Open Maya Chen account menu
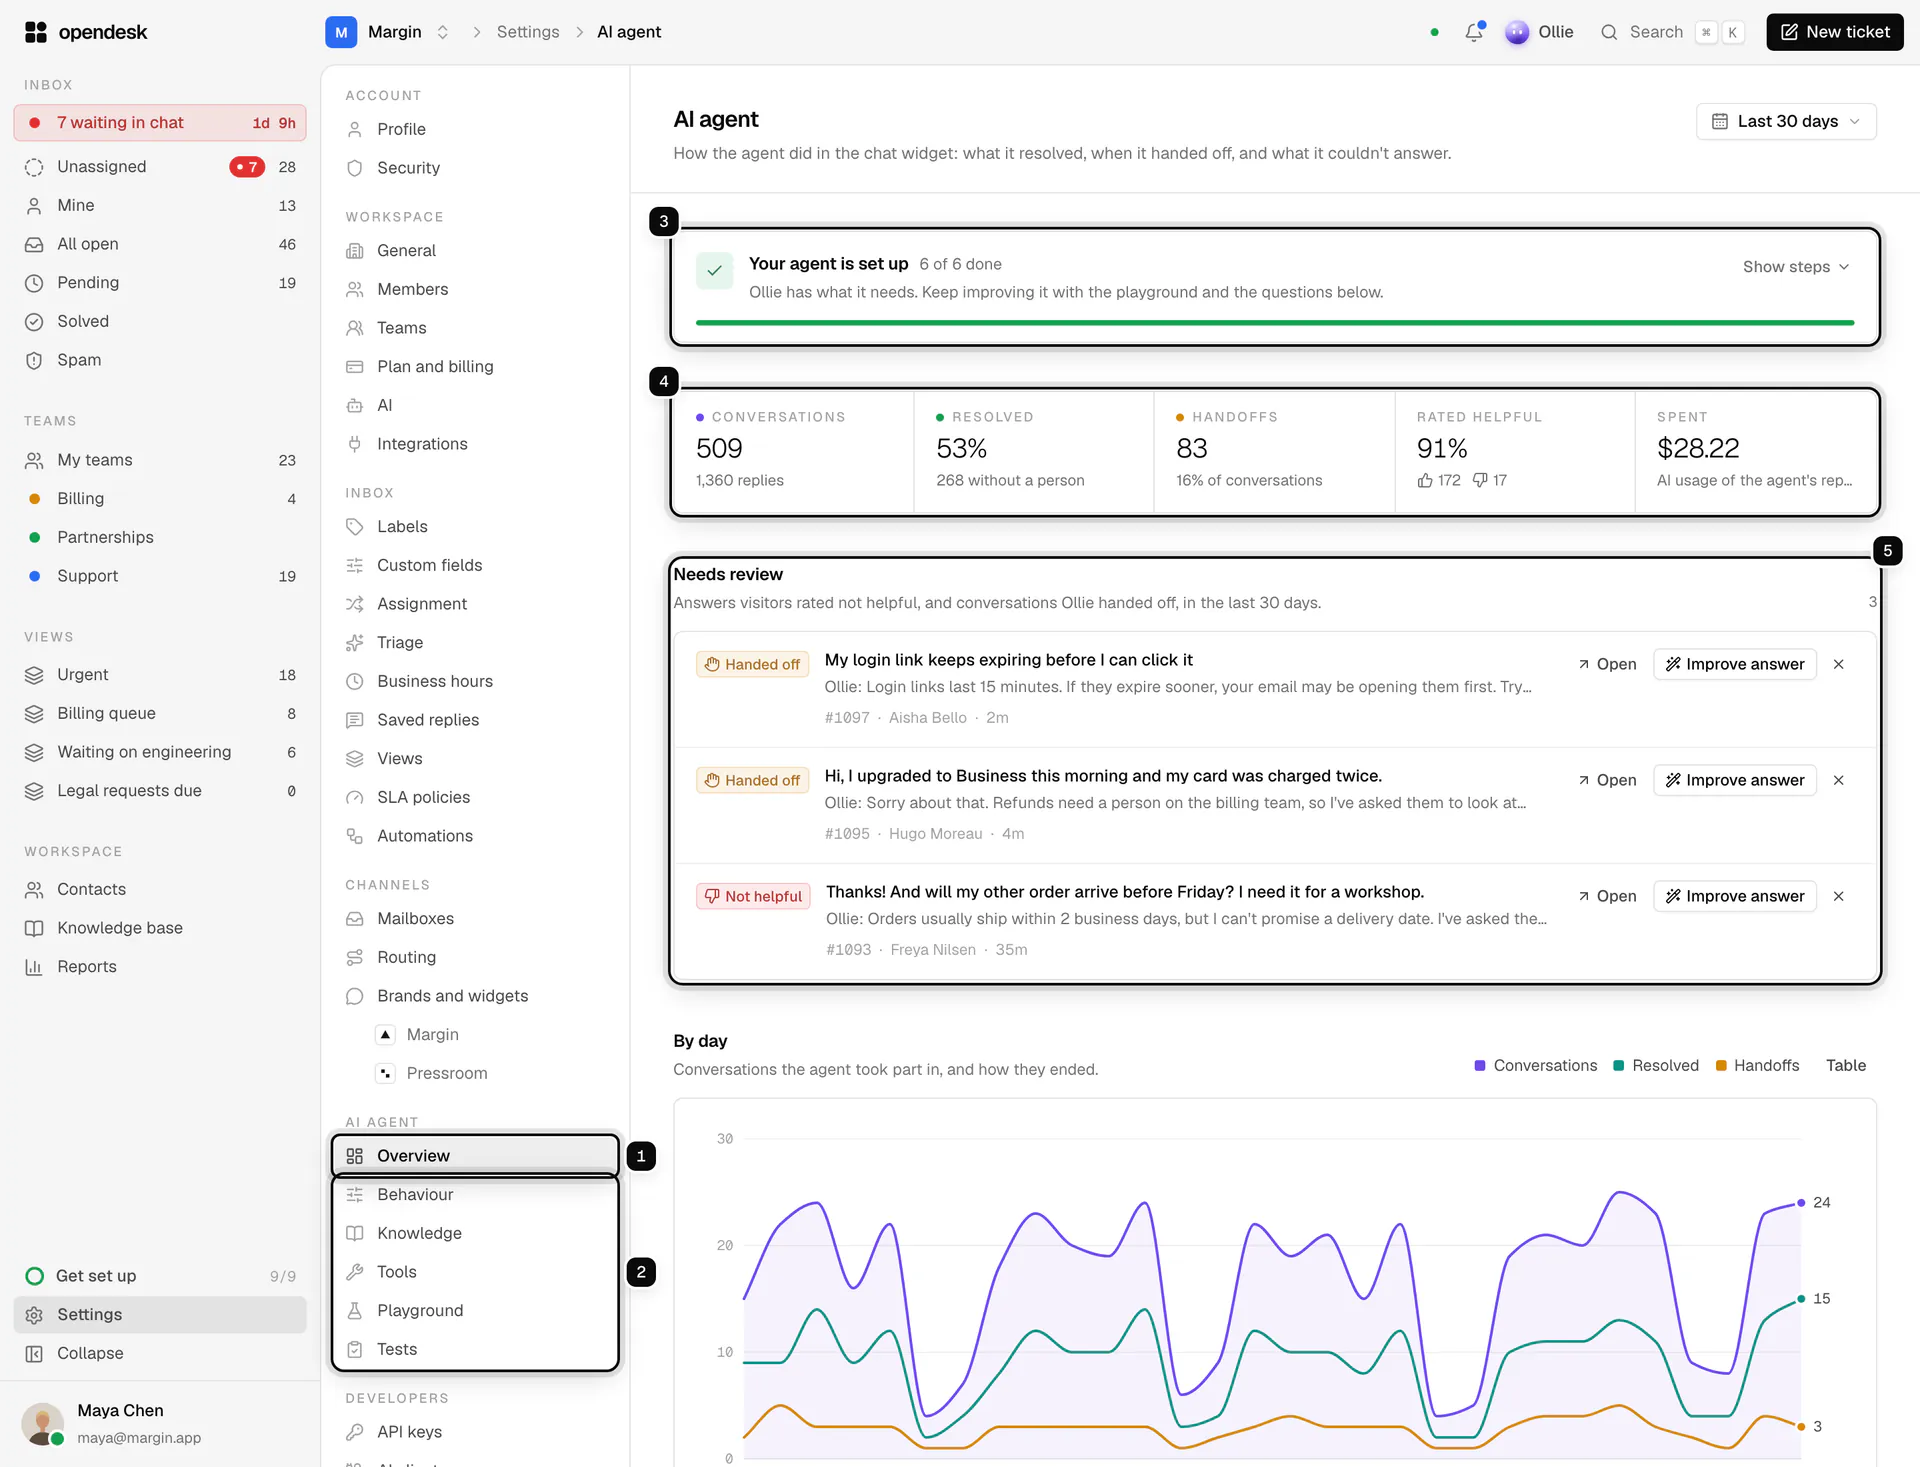The image size is (1920, 1467). click(x=160, y=1424)
